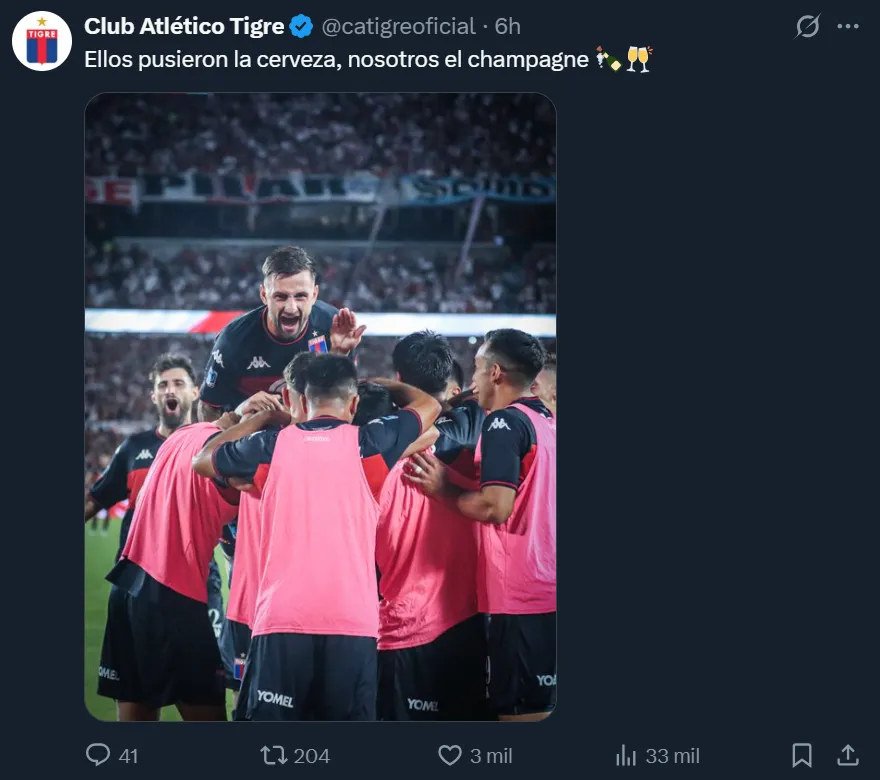
Task: Click the Grok slashed-circle icon
Action: pos(808,26)
